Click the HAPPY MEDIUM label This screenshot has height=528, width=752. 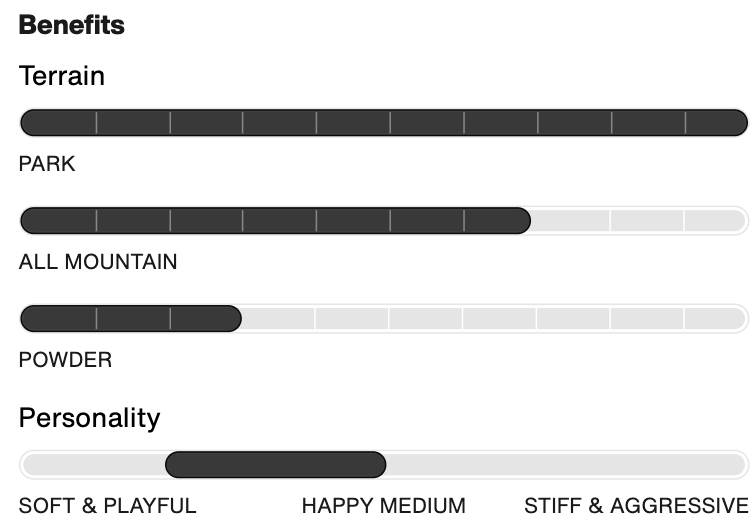pos(384,505)
